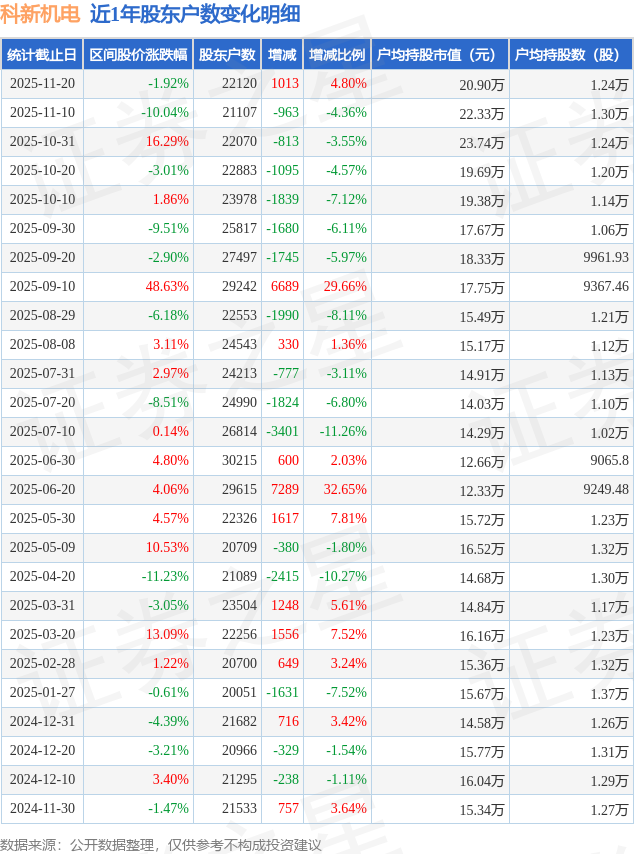Select the 2025-11-20 date cell
This screenshot has width=634, height=854.
[x=42, y=84]
